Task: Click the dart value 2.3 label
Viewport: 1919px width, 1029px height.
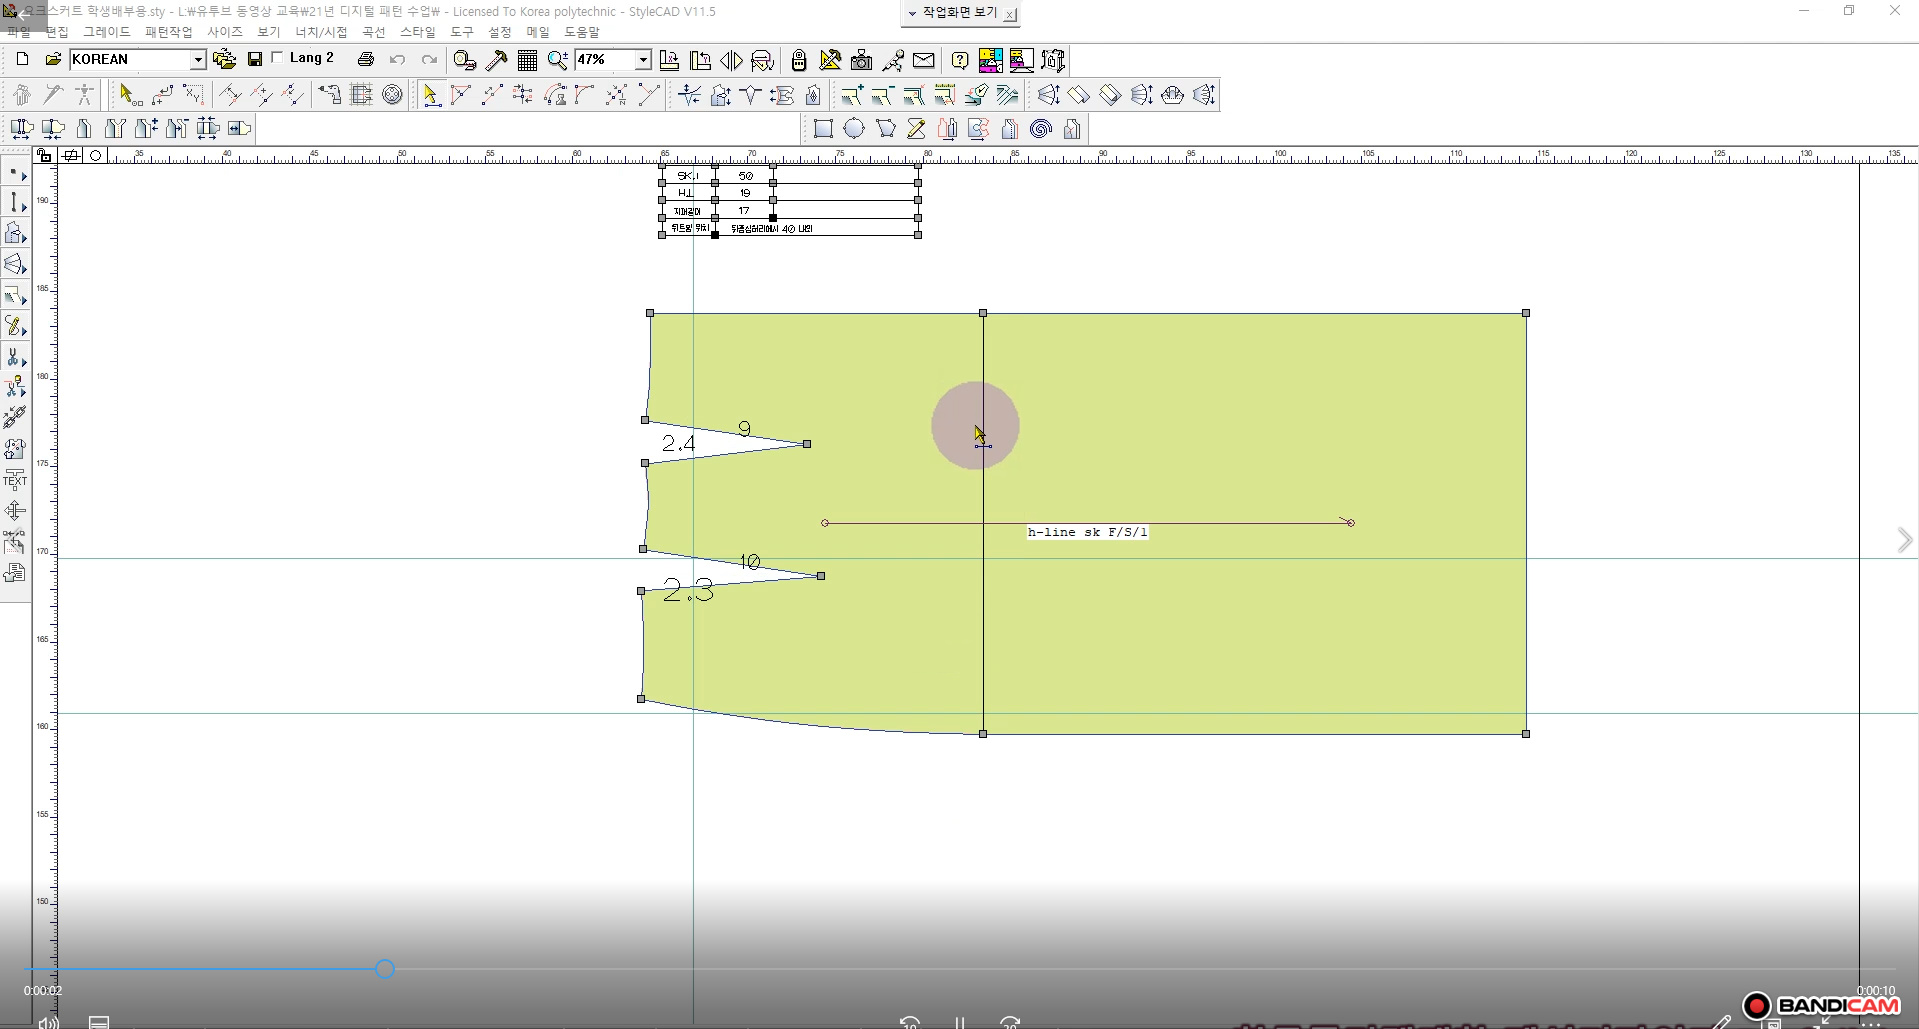Action: [688, 591]
